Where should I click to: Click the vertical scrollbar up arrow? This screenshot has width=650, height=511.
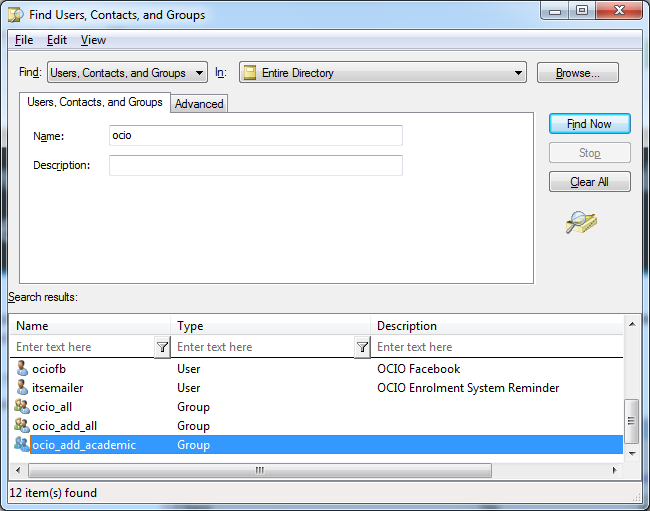click(x=632, y=324)
